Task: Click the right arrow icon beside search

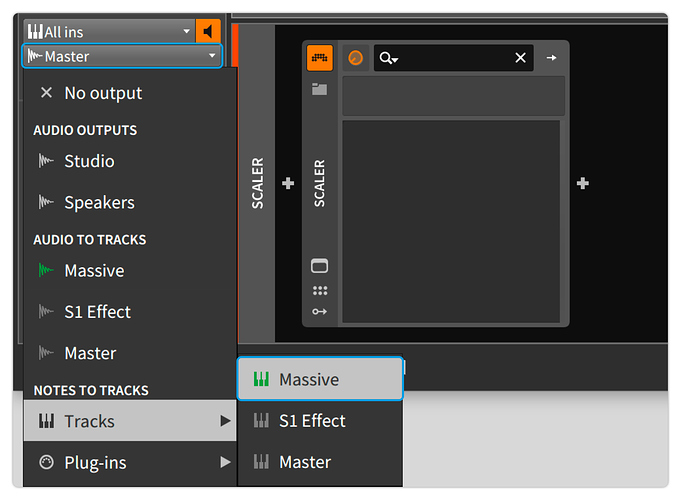Action: click(x=551, y=58)
